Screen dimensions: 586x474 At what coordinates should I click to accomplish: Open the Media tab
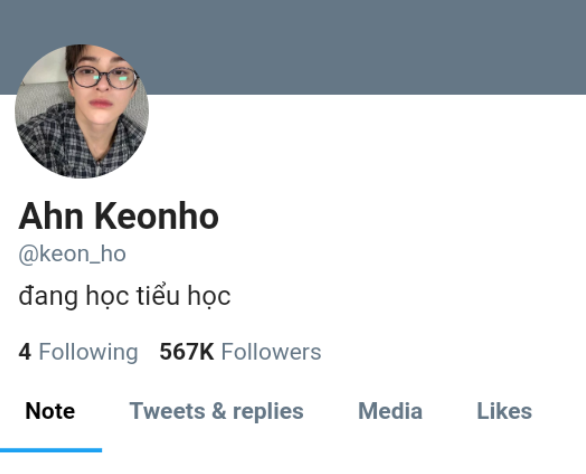click(390, 411)
